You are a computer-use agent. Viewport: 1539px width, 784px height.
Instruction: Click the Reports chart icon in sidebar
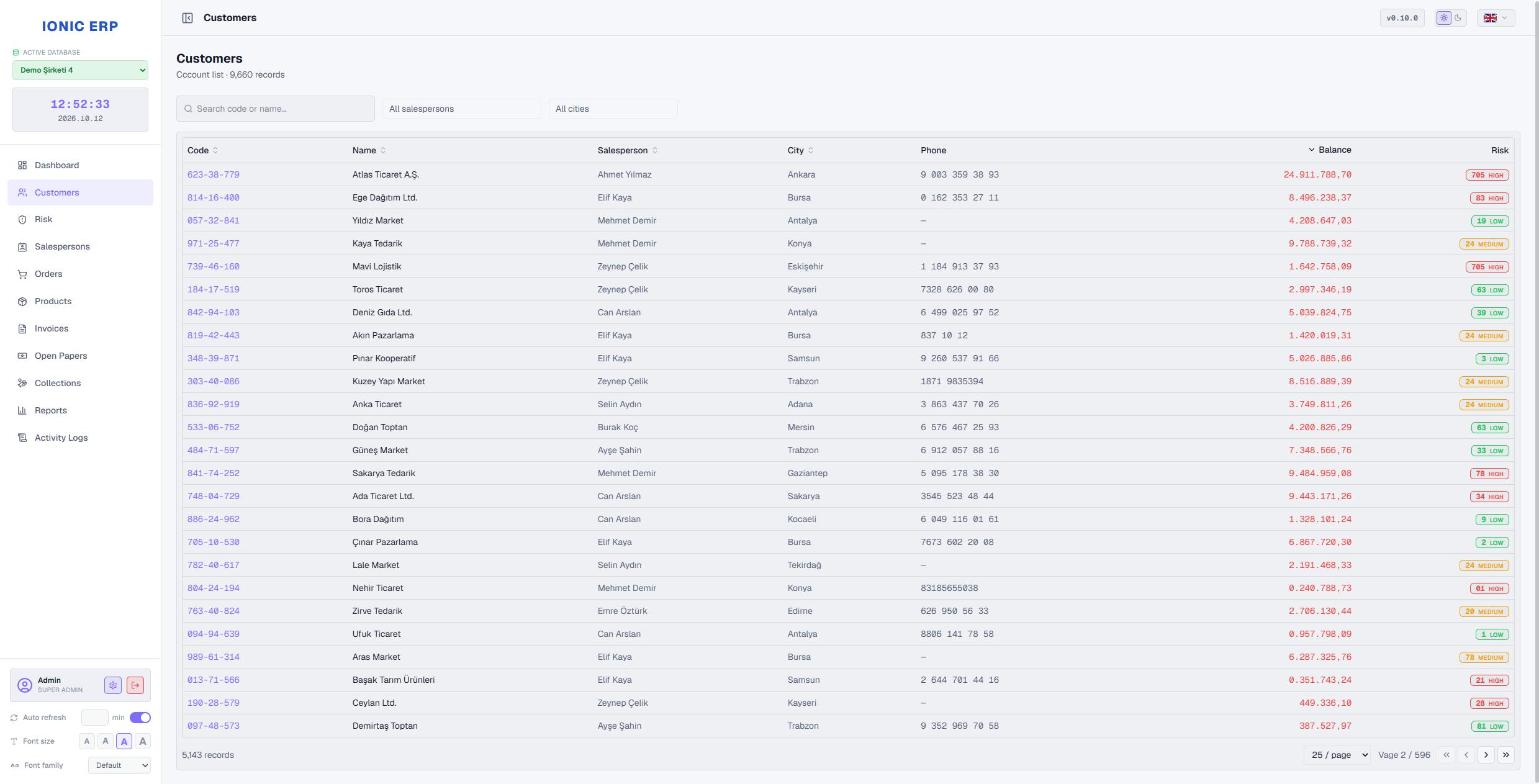pos(22,410)
